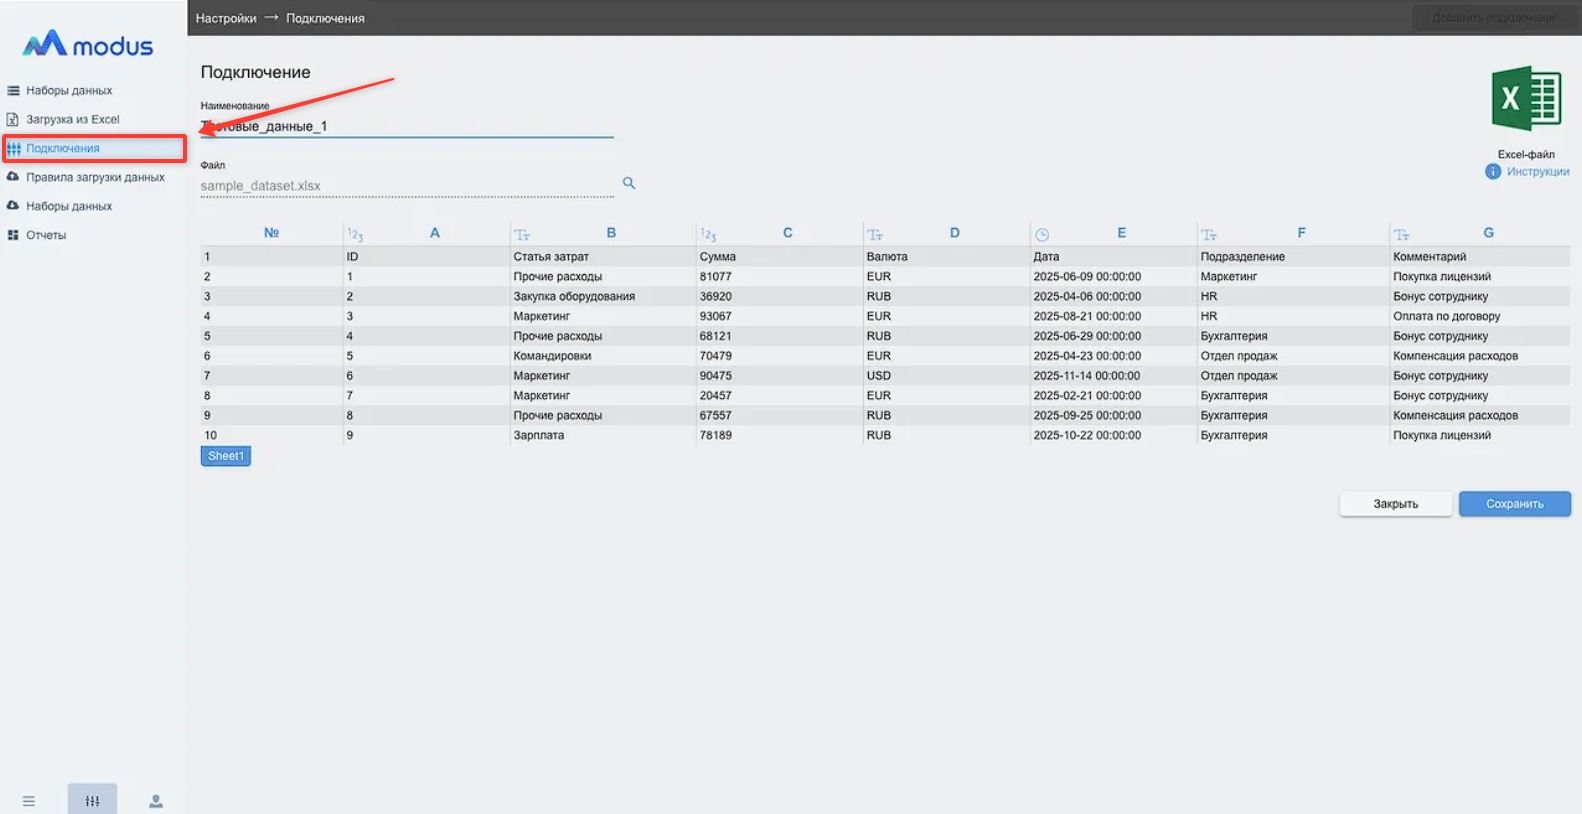
Task: Open the Инструкции link
Action: point(1537,172)
